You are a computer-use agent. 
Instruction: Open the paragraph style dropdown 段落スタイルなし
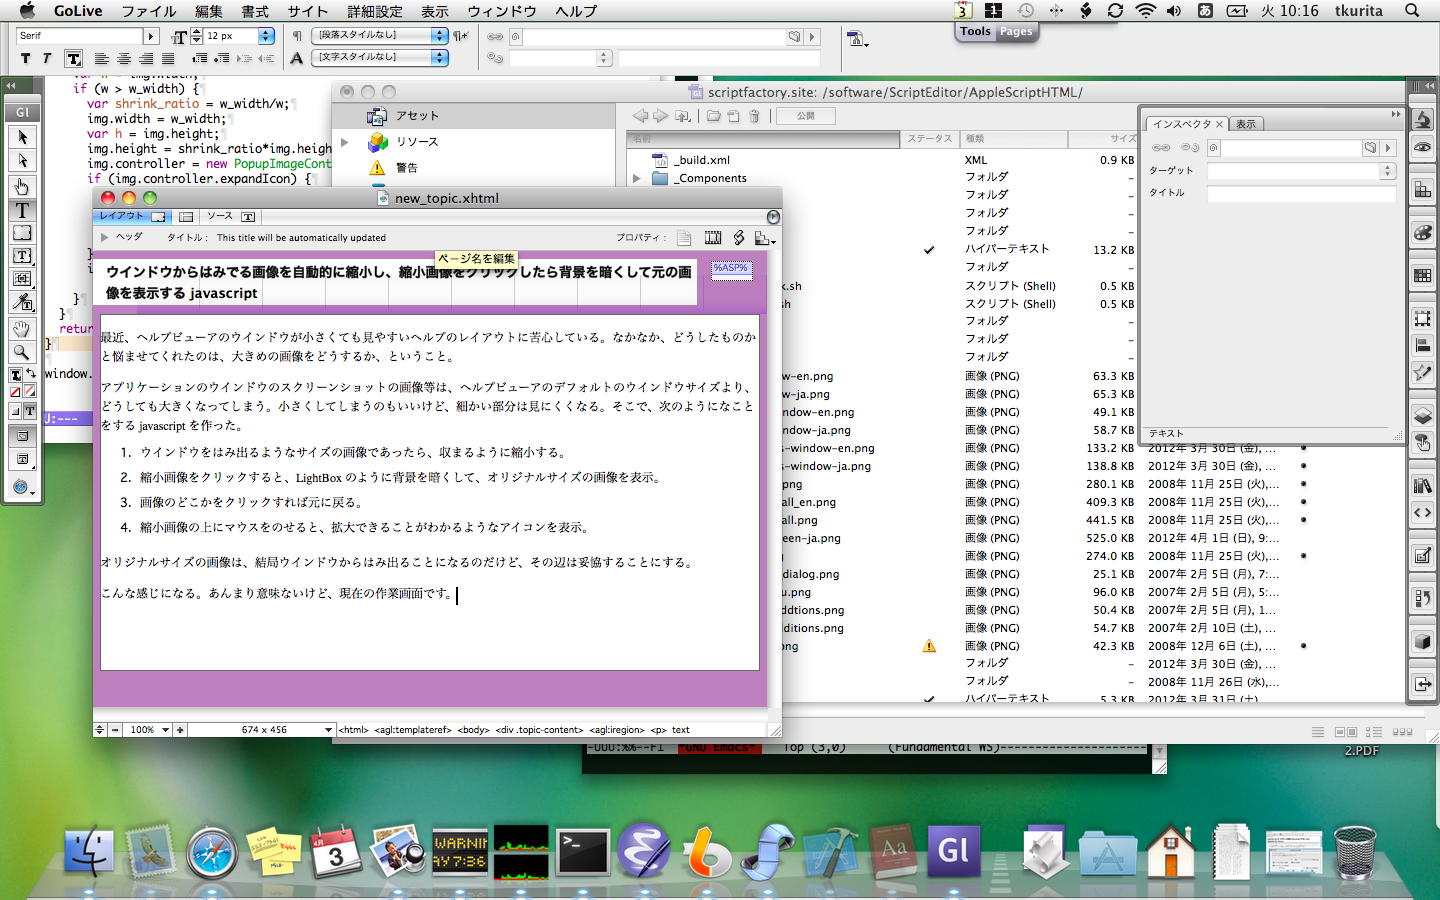pyautogui.click(x=380, y=36)
